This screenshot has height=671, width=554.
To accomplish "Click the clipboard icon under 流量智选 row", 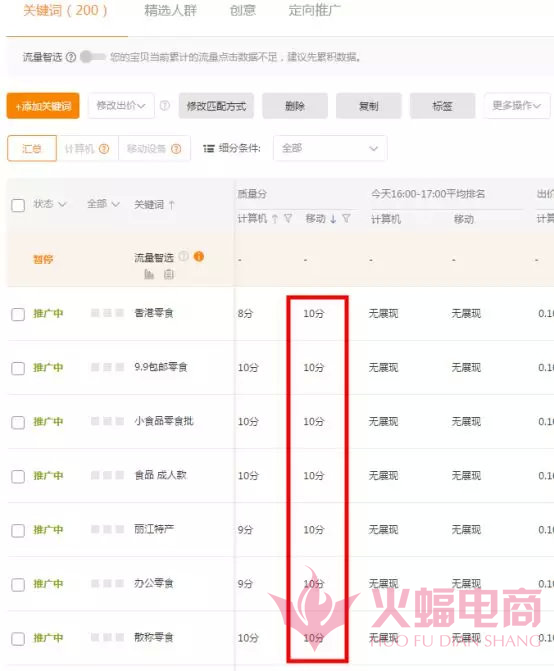I will [169, 274].
